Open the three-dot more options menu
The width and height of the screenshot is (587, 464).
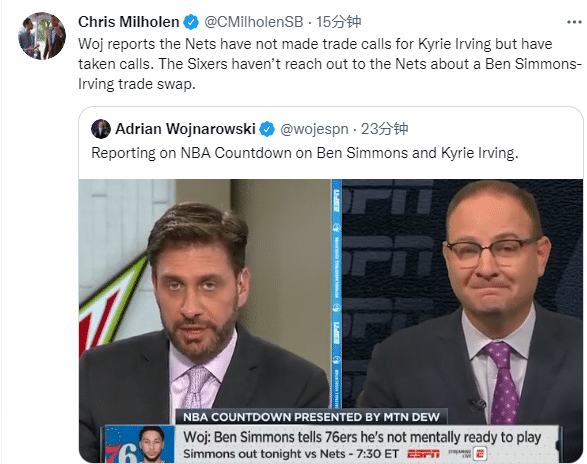click(x=574, y=22)
